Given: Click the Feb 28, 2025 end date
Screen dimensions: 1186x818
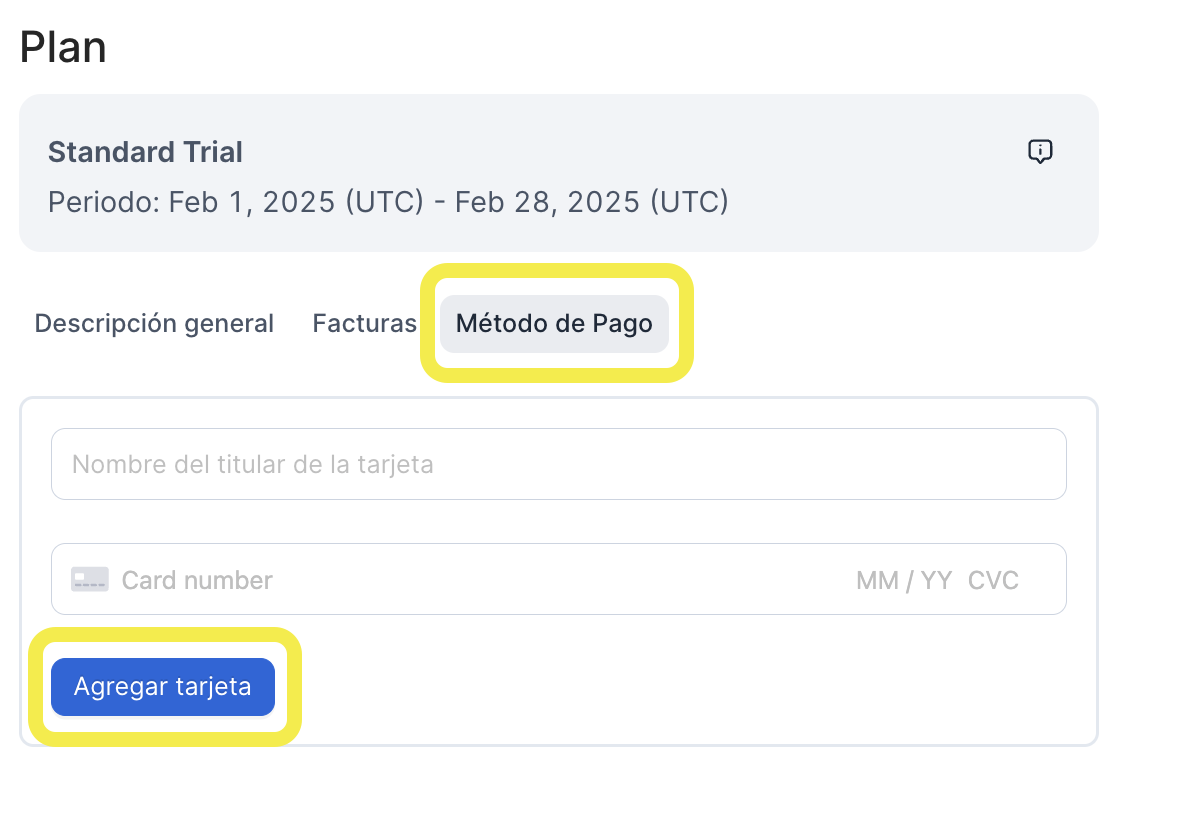Looking at the screenshot, I should pos(548,202).
